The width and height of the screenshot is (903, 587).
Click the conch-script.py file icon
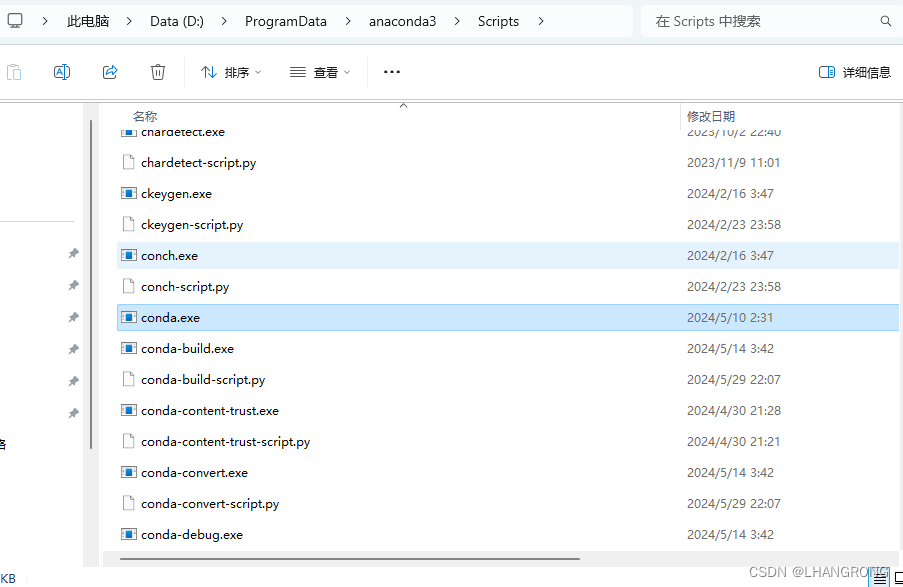click(128, 286)
